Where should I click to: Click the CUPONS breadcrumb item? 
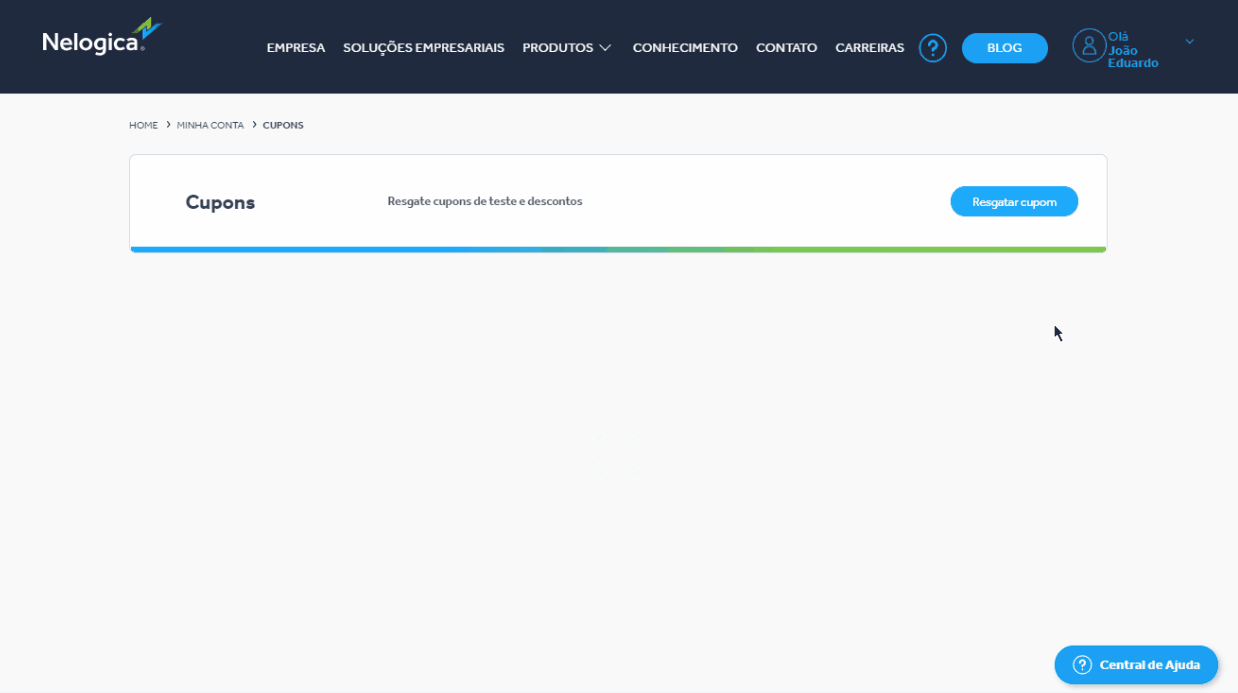[x=283, y=125]
